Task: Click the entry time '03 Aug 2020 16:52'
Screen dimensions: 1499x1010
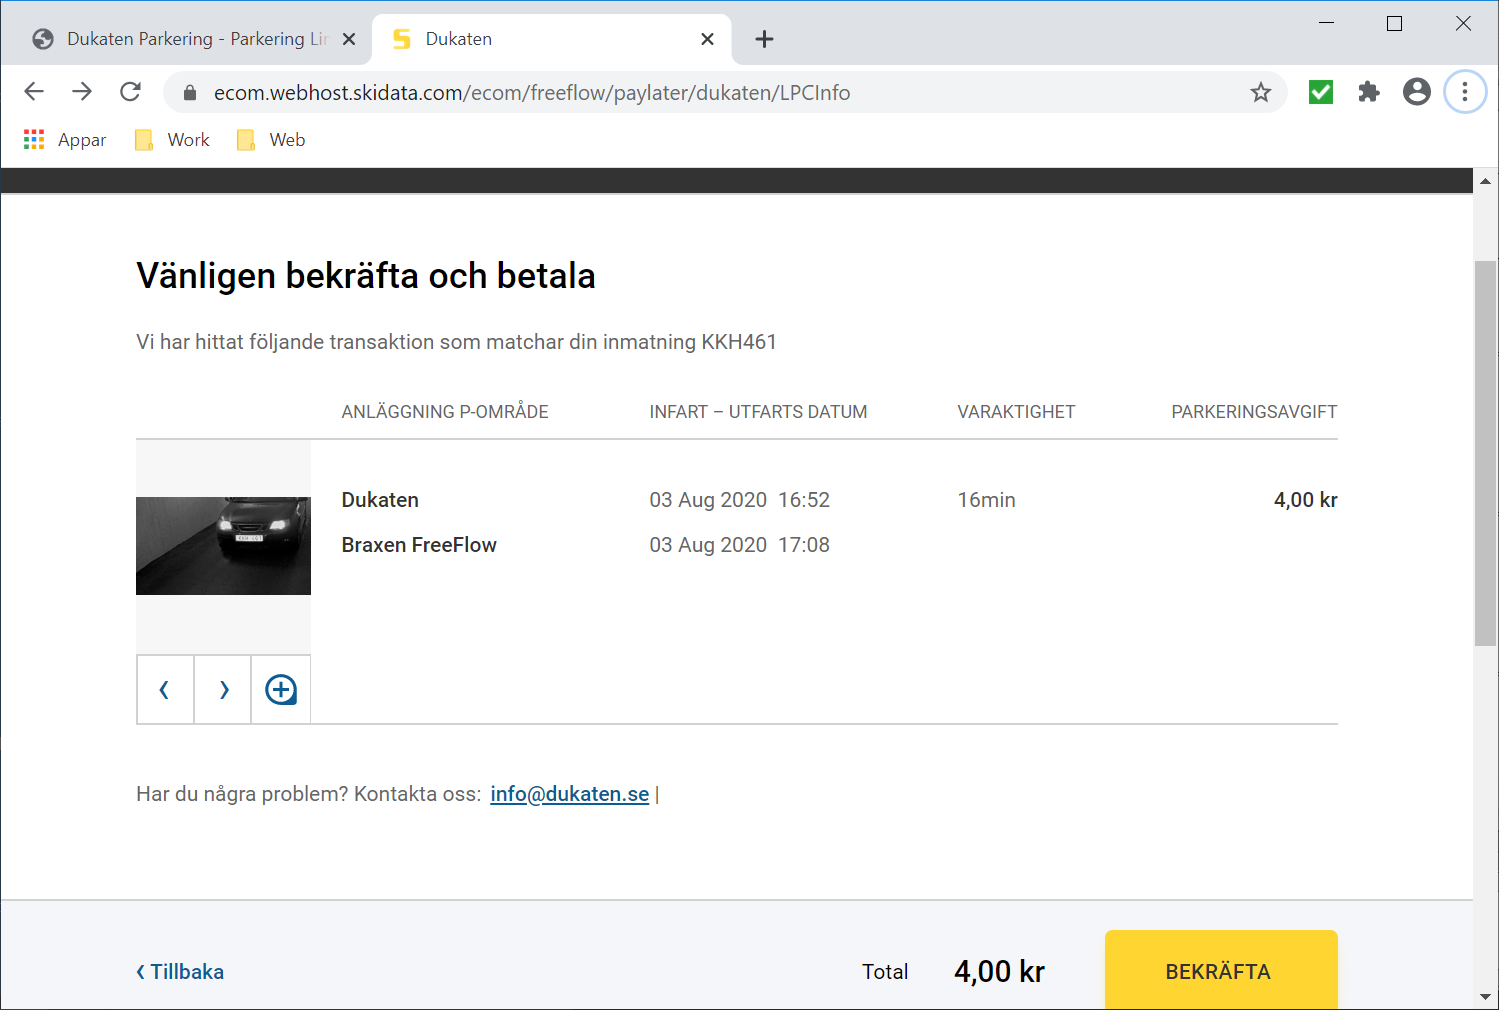Action: (740, 500)
